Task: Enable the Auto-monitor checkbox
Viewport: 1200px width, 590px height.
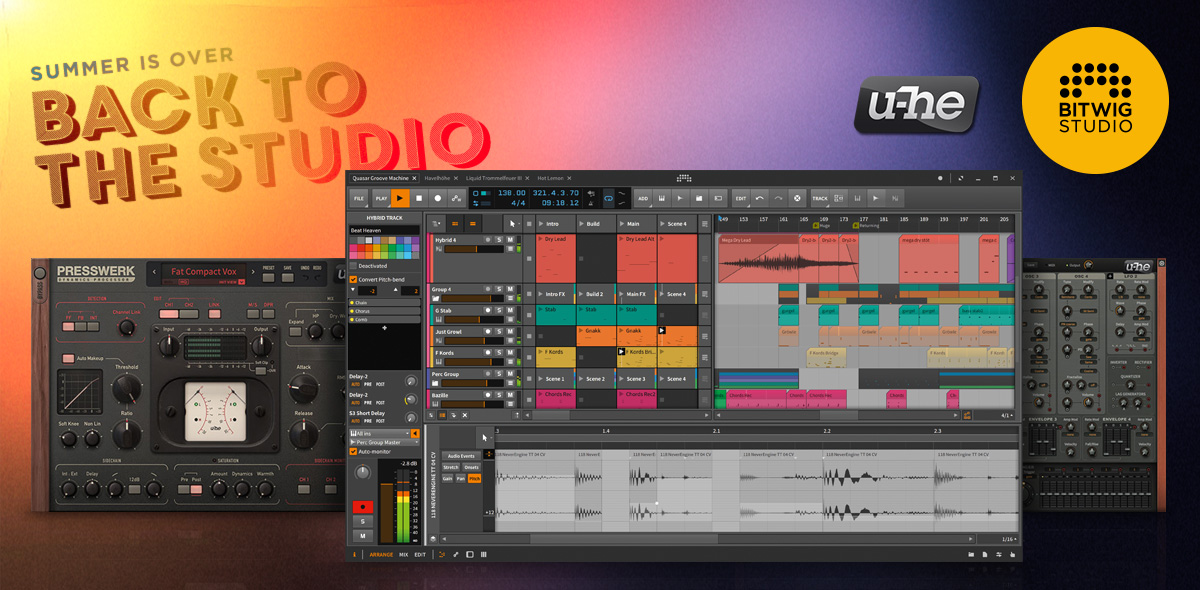Action: pos(353,451)
